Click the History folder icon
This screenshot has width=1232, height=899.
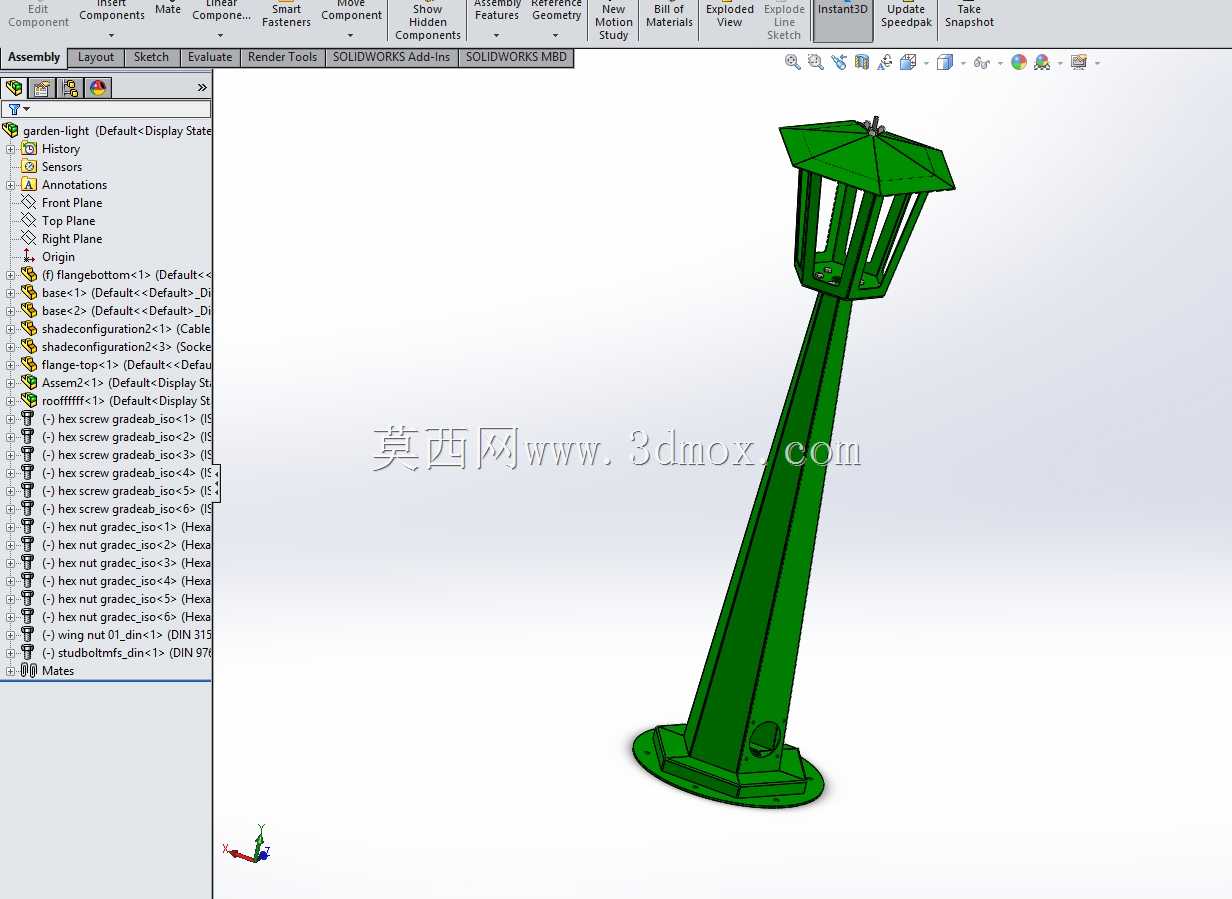pyautogui.click(x=29, y=149)
